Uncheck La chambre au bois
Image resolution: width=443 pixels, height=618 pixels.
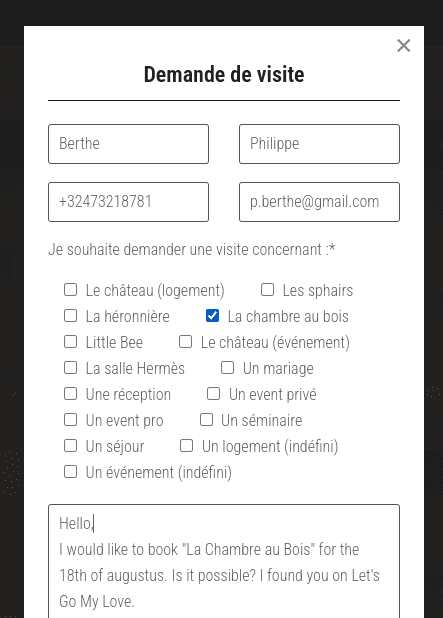(x=212, y=316)
